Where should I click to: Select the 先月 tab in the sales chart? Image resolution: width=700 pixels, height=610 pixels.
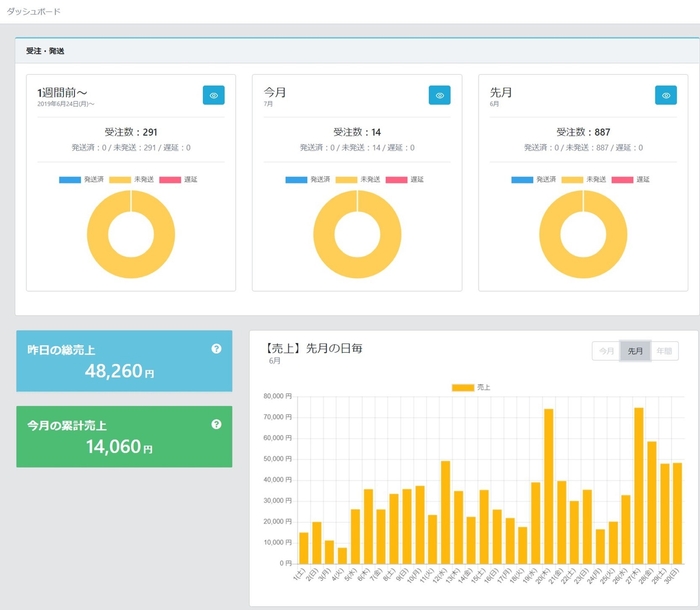pyautogui.click(x=634, y=351)
